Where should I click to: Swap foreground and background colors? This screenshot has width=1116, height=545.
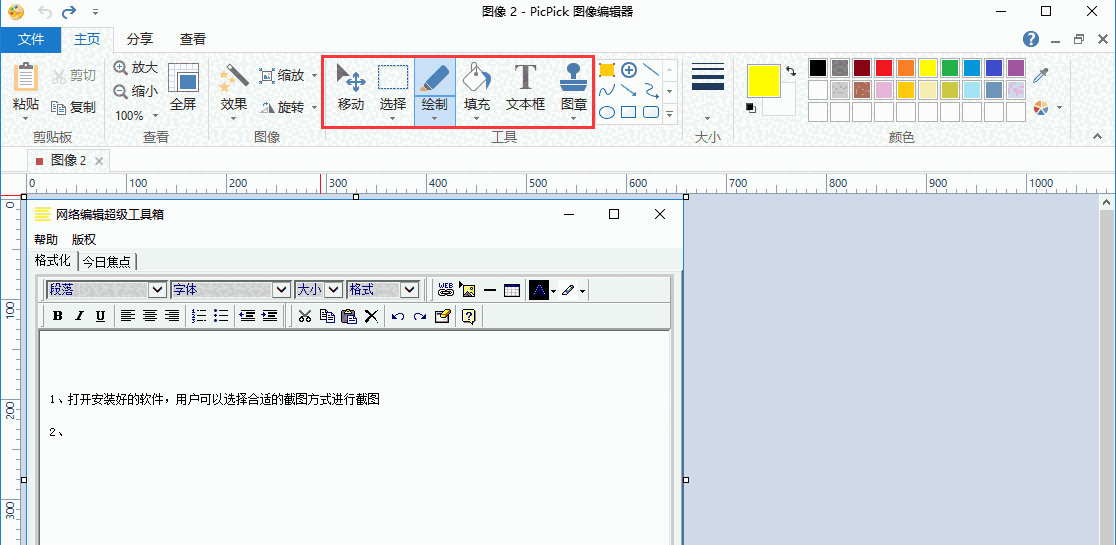click(791, 70)
